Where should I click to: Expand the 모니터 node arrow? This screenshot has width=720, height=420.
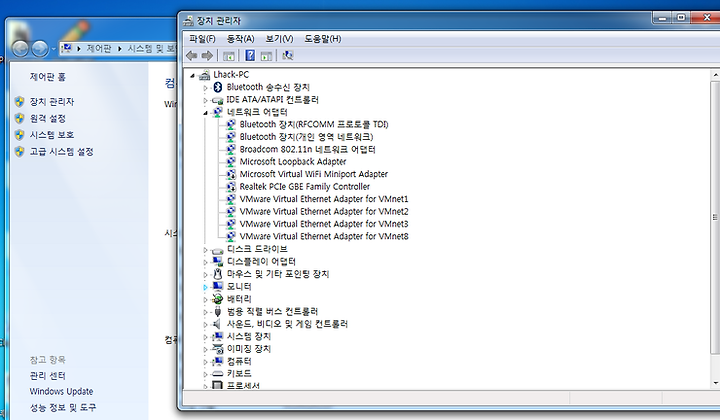(206, 287)
